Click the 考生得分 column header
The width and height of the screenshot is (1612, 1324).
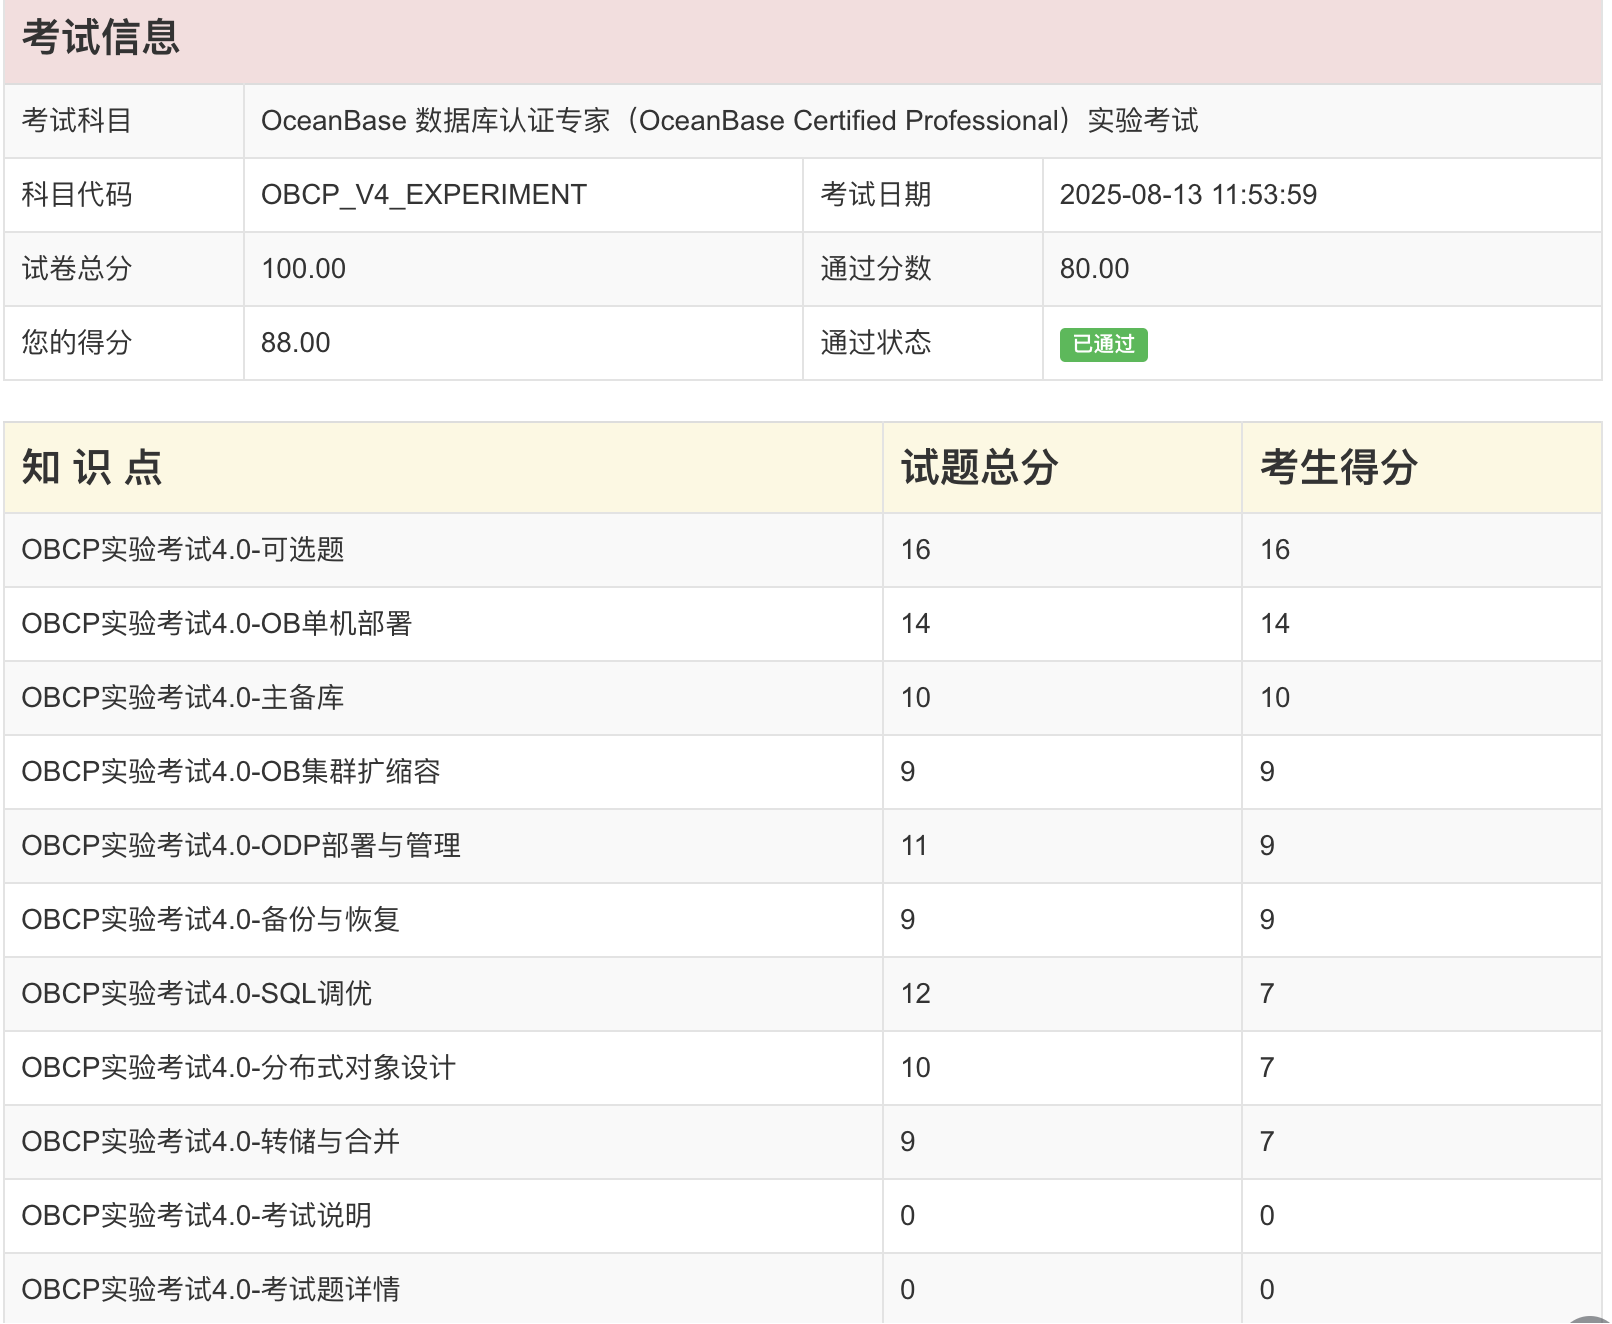coord(1338,468)
